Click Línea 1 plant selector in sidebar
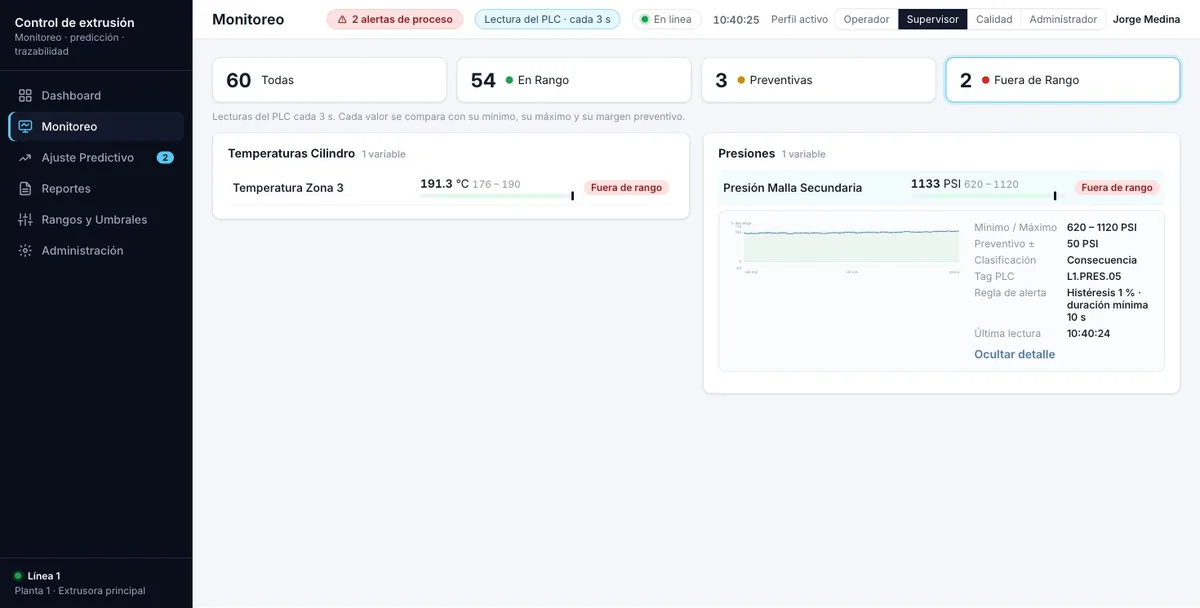The image size is (1200, 608). [x=96, y=583]
